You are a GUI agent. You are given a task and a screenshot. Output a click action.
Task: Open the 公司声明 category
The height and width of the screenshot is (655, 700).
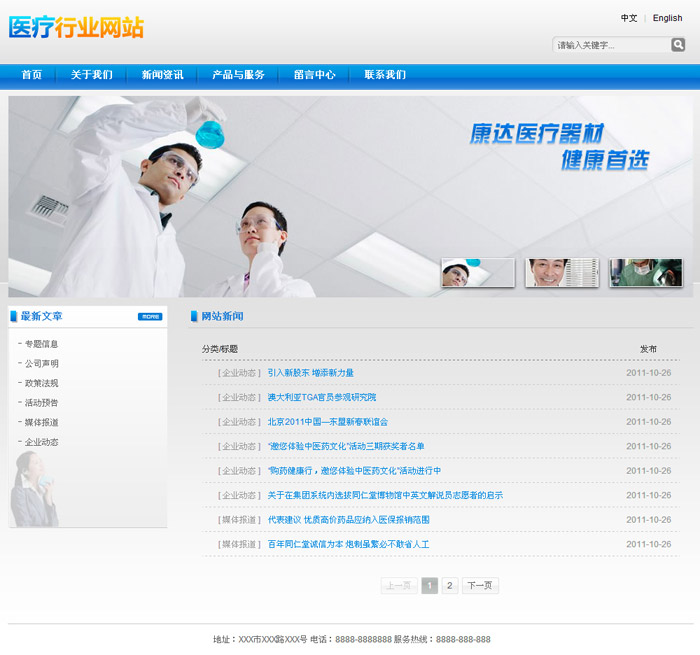(41, 363)
